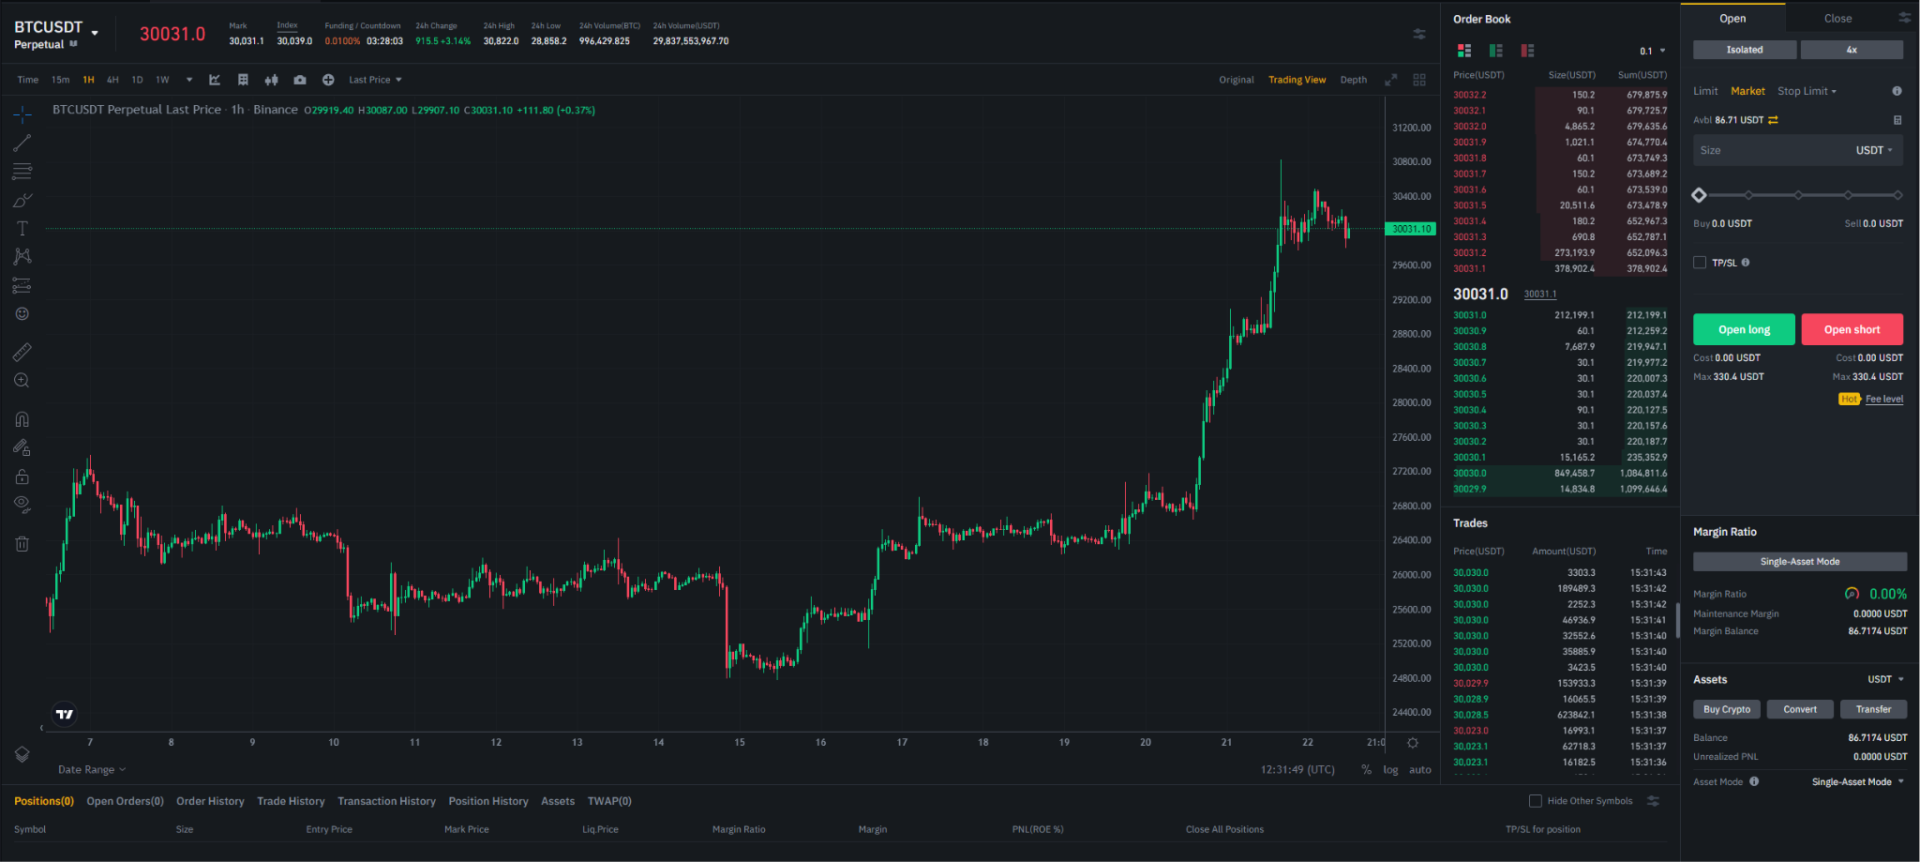The image size is (1920, 862).
Task: Open the Stop Limit order dropdown
Action: pyautogui.click(x=1807, y=91)
